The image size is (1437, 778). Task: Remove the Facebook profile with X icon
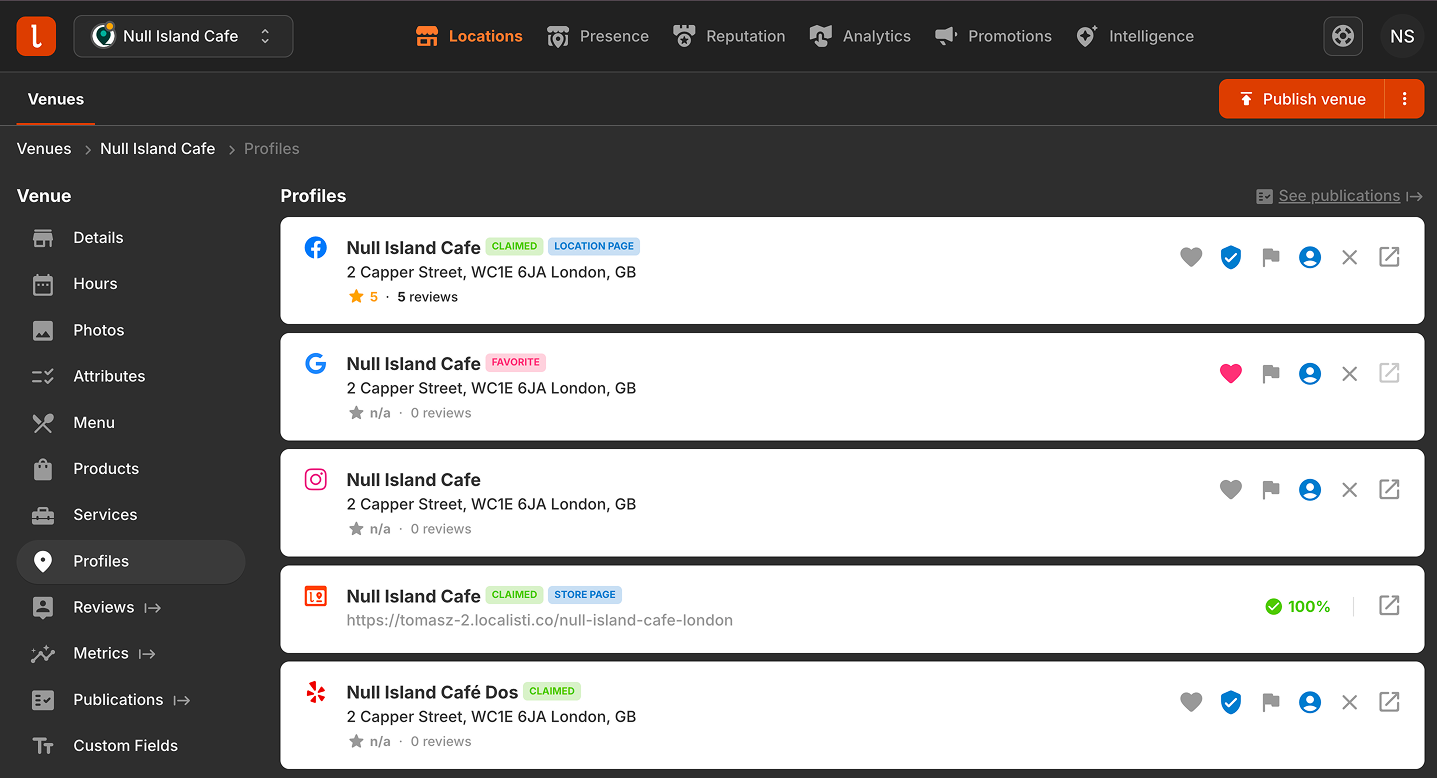pyautogui.click(x=1350, y=257)
